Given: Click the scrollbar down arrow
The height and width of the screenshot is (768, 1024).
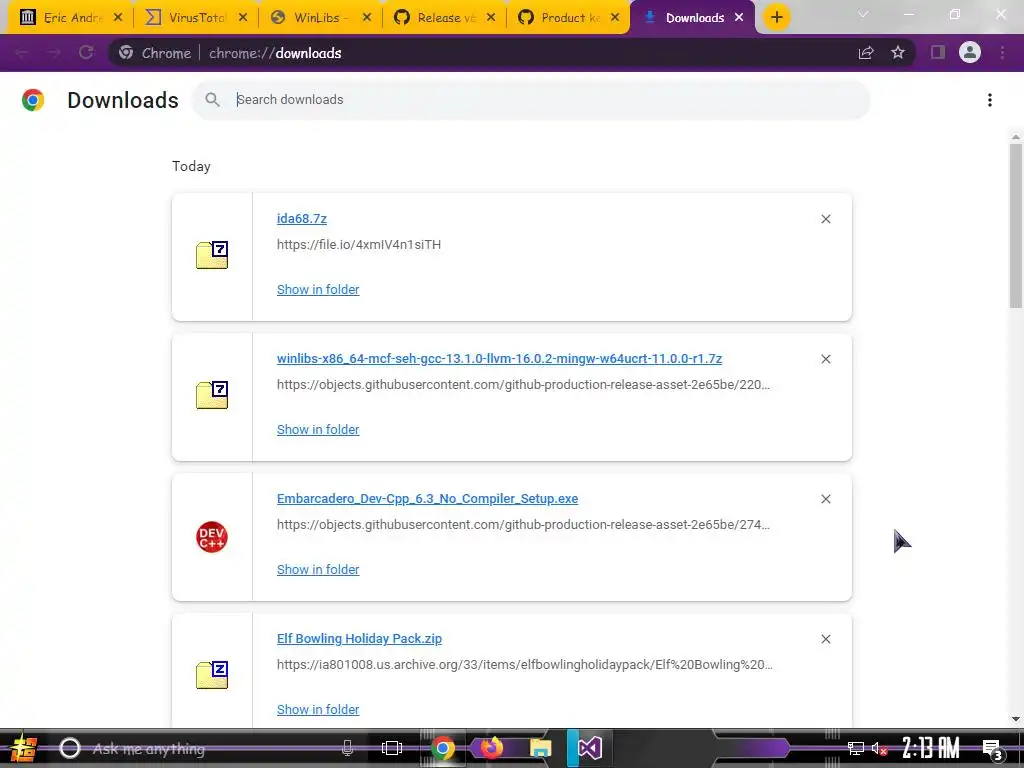Looking at the screenshot, I should tap(1016, 719).
